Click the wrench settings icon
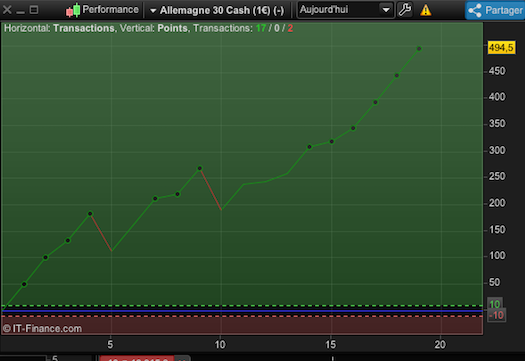This screenshot has height=361, width=525. click(x=405, y=10)
